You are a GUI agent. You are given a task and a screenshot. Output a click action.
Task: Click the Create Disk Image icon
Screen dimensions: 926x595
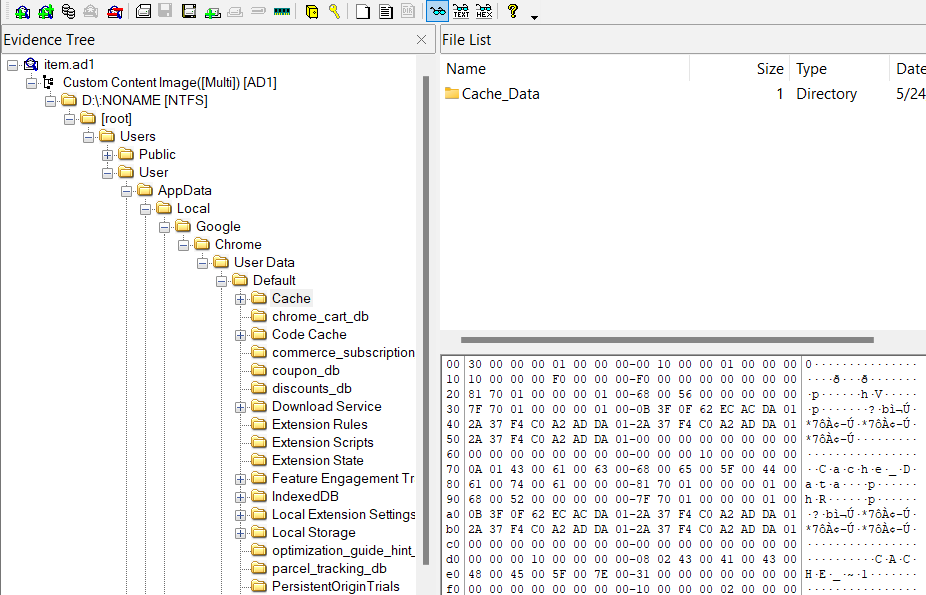tap(143, 11)
